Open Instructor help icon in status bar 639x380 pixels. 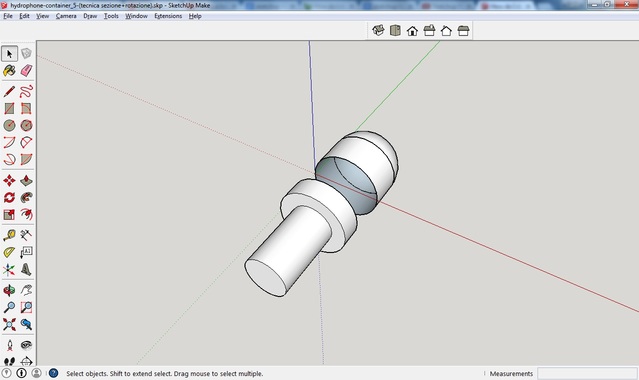point(53,373)
